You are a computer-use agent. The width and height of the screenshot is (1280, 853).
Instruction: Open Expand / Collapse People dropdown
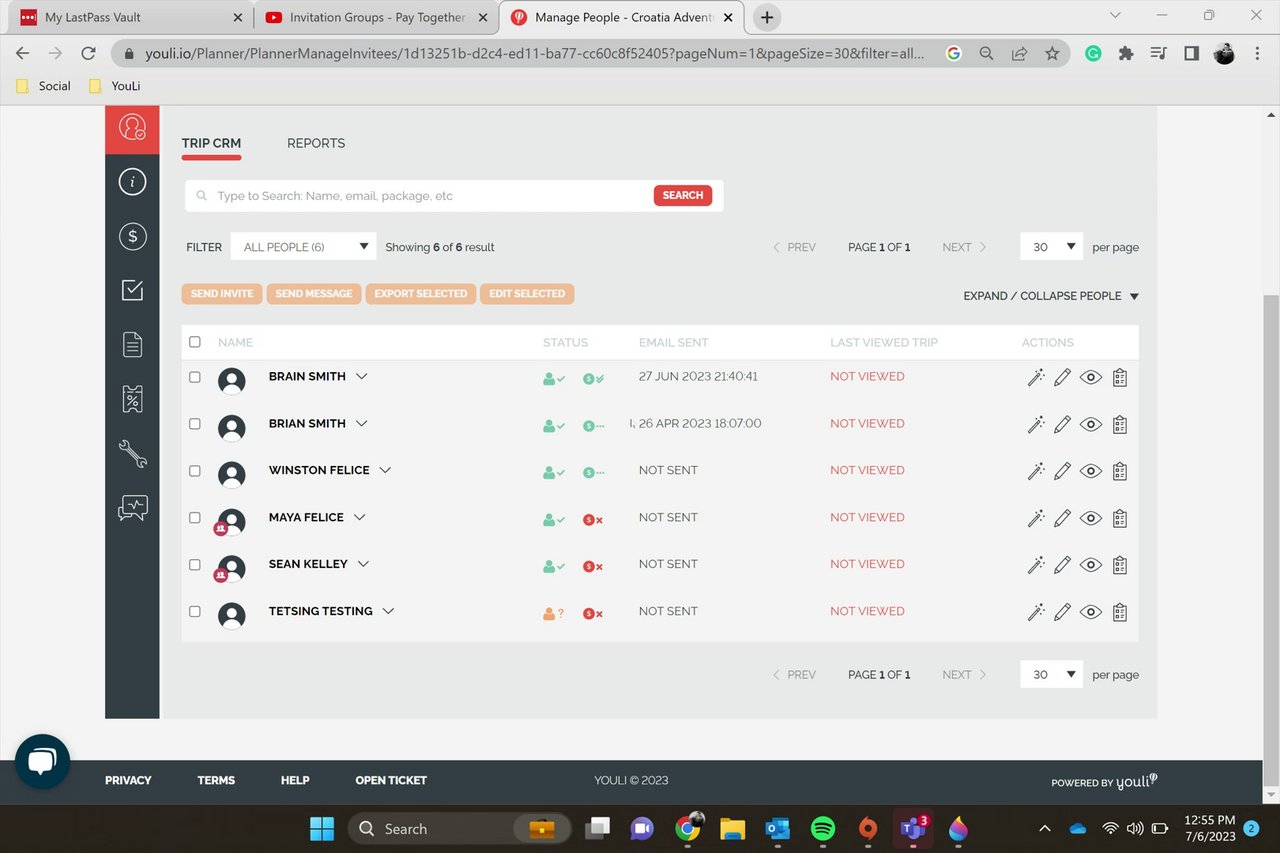pos(1051,296)
